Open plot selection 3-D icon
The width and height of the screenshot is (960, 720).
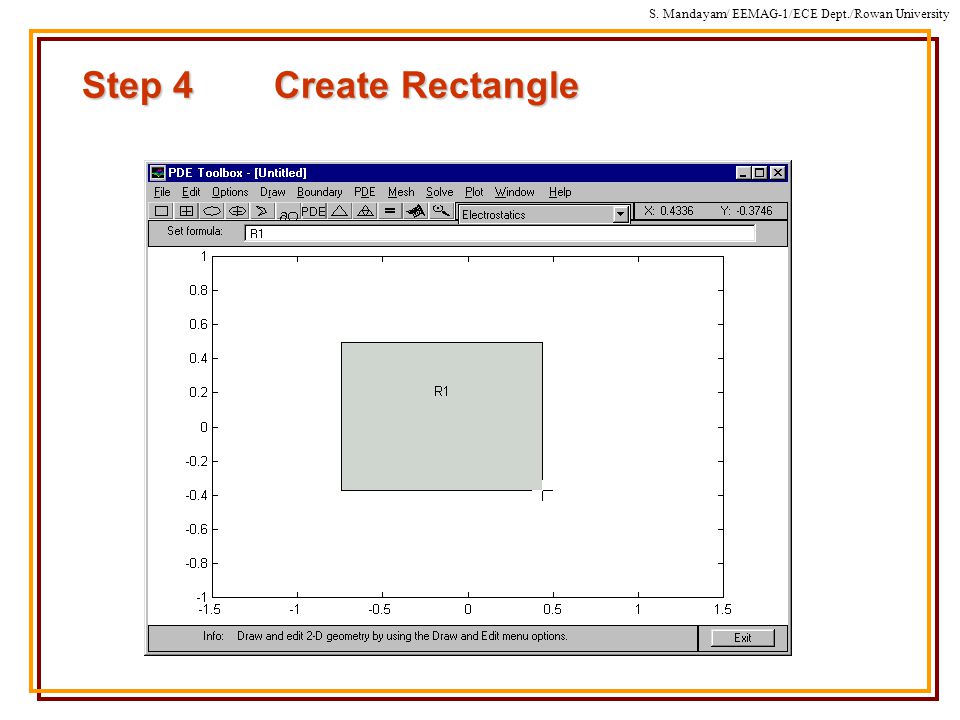(416, 211)
